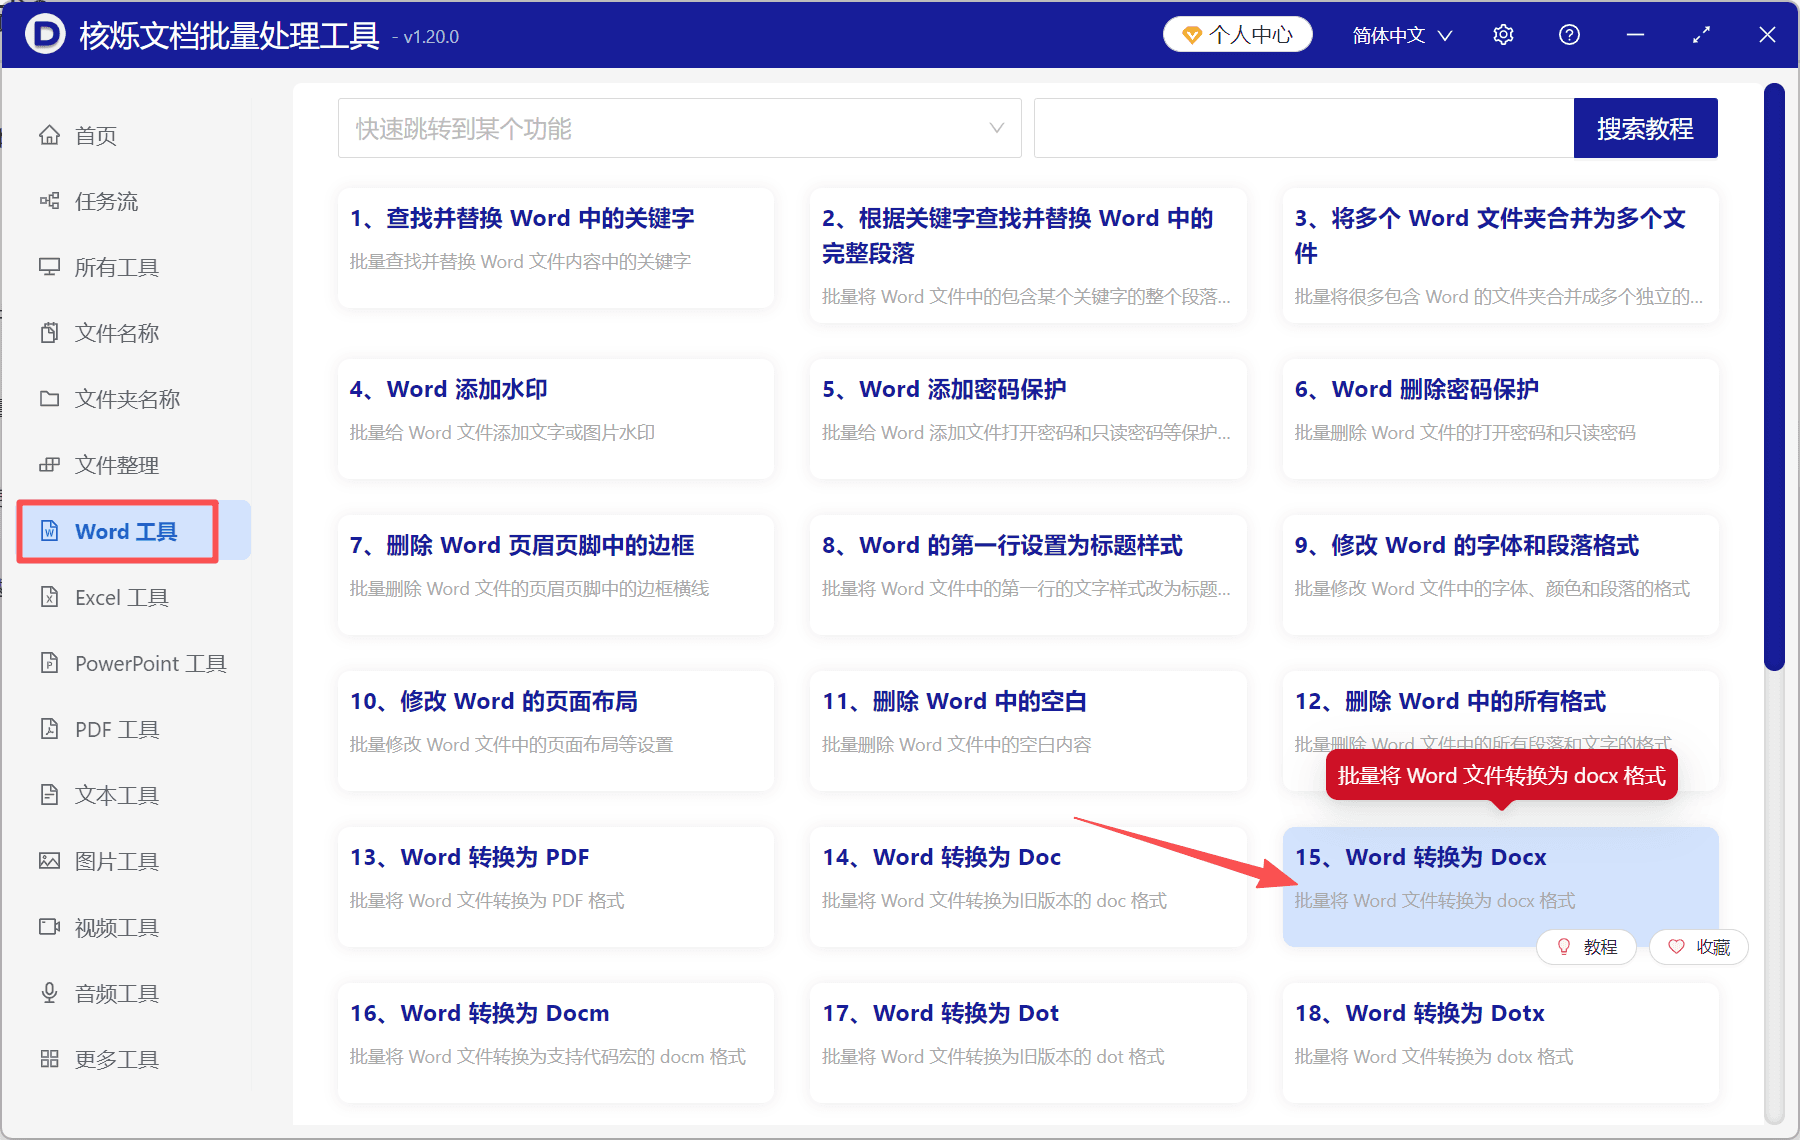This screenshot has height=1140, width=1800.
Task: Open the PDF 工具 section
Action: coord(114,729)
